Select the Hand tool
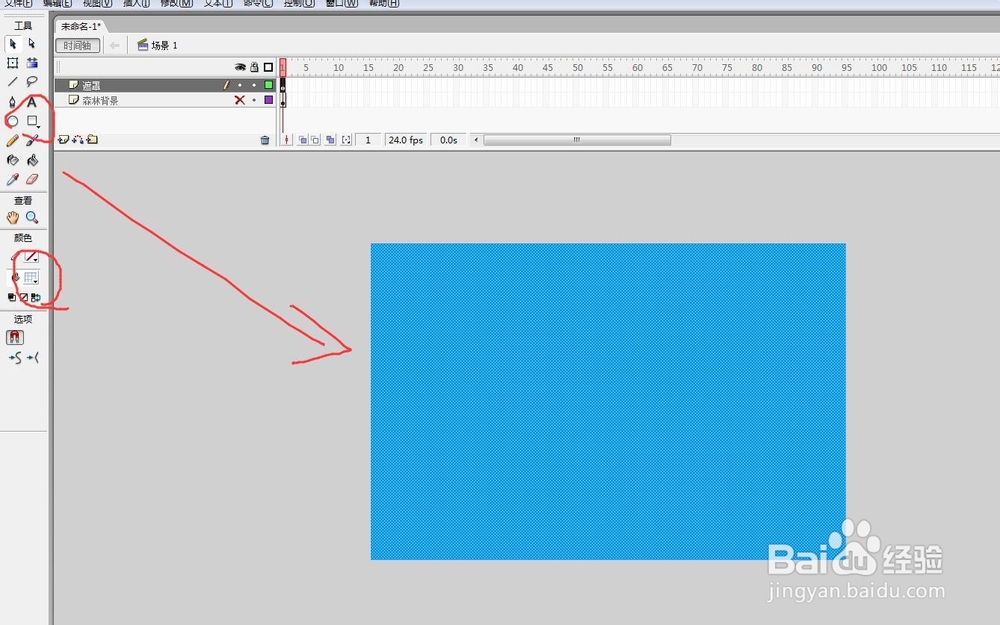 point(12,217)
